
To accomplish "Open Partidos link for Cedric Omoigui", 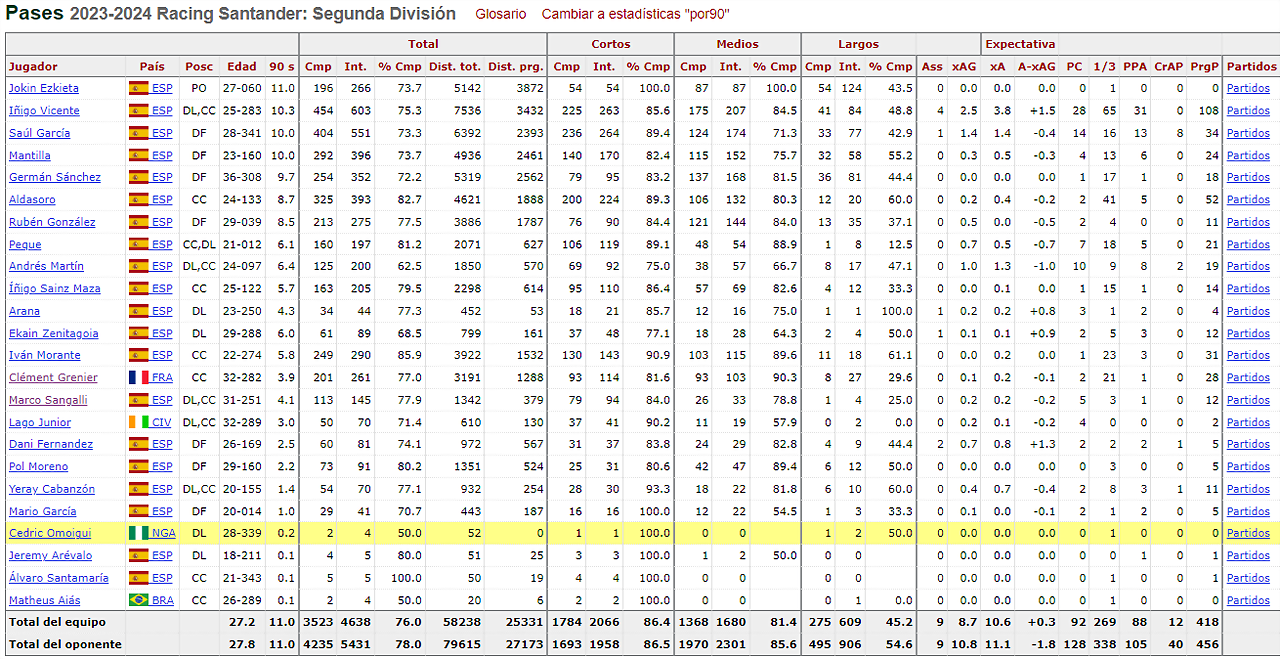I will click(x=1248, y=533).
